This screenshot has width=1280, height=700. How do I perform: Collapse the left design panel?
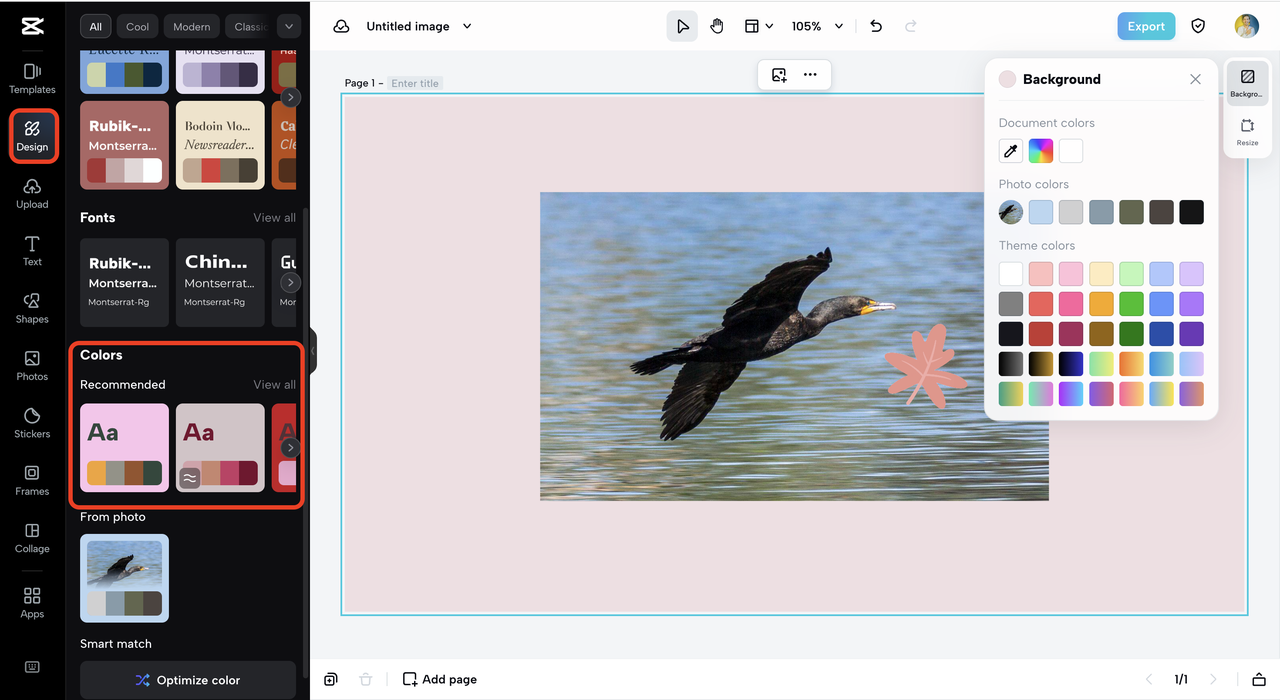(x=312, y=351)
